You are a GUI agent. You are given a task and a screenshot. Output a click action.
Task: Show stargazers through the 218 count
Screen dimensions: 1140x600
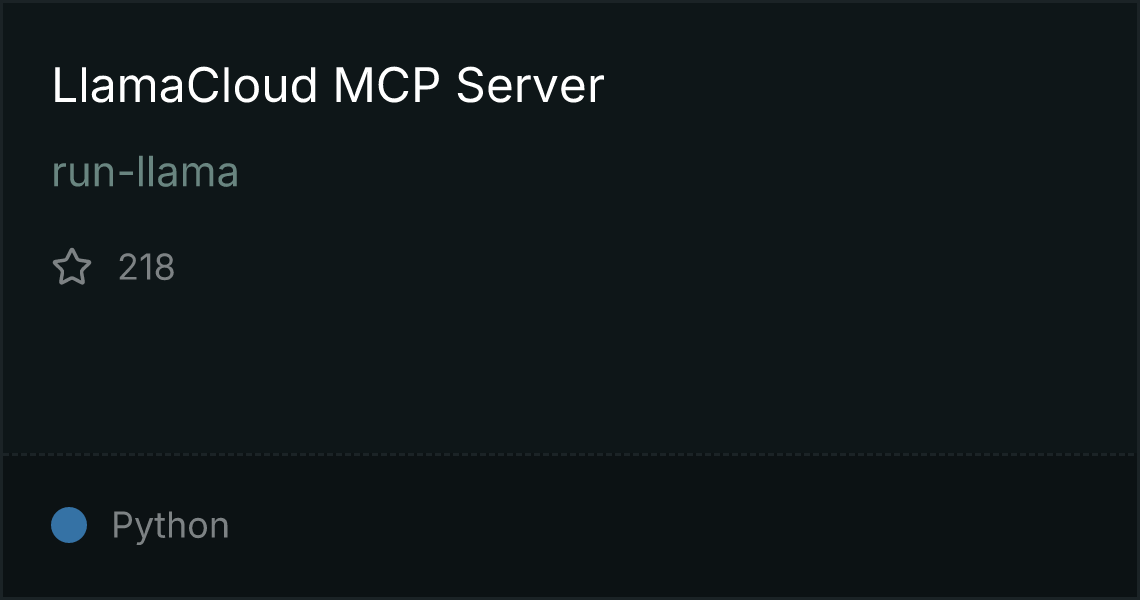point(146,267)
